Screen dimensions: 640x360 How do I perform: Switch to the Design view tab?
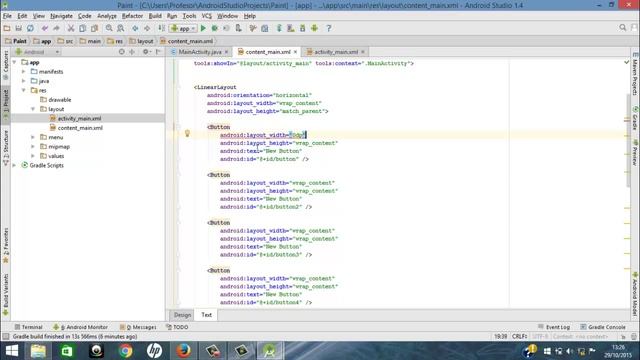(182, 315)
